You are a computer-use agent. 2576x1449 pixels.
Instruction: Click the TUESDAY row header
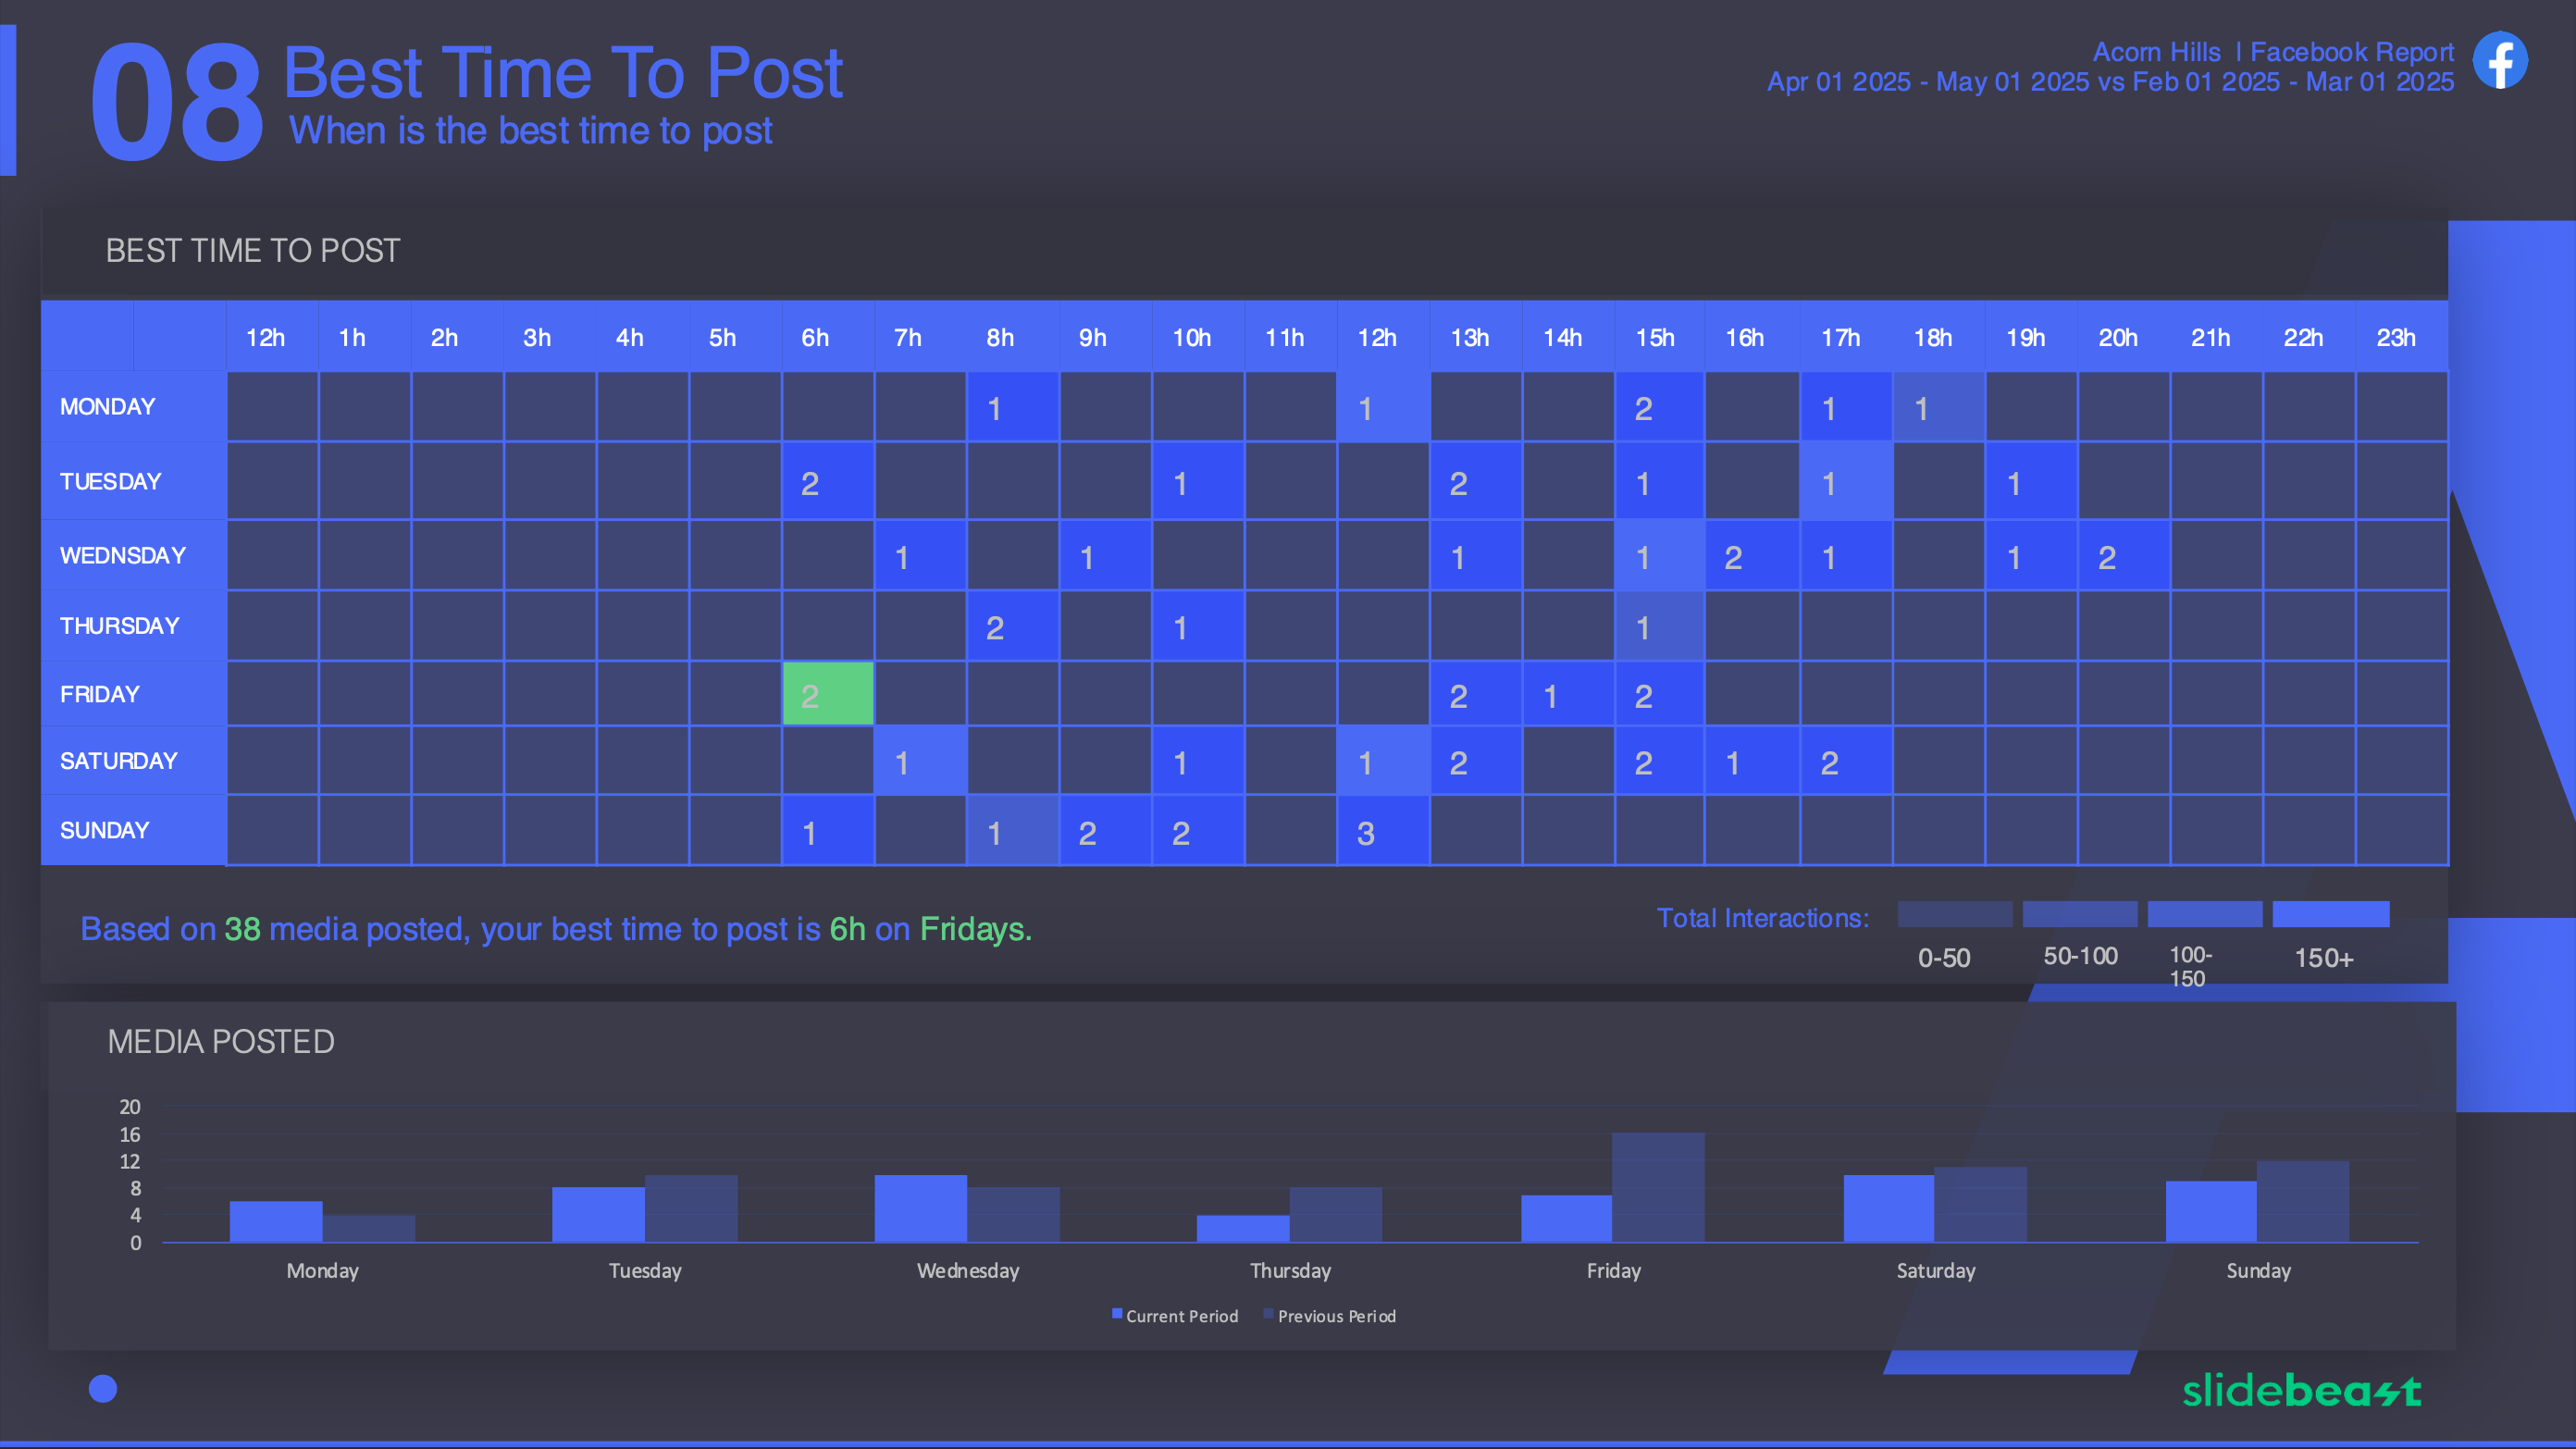coord(133,481)
